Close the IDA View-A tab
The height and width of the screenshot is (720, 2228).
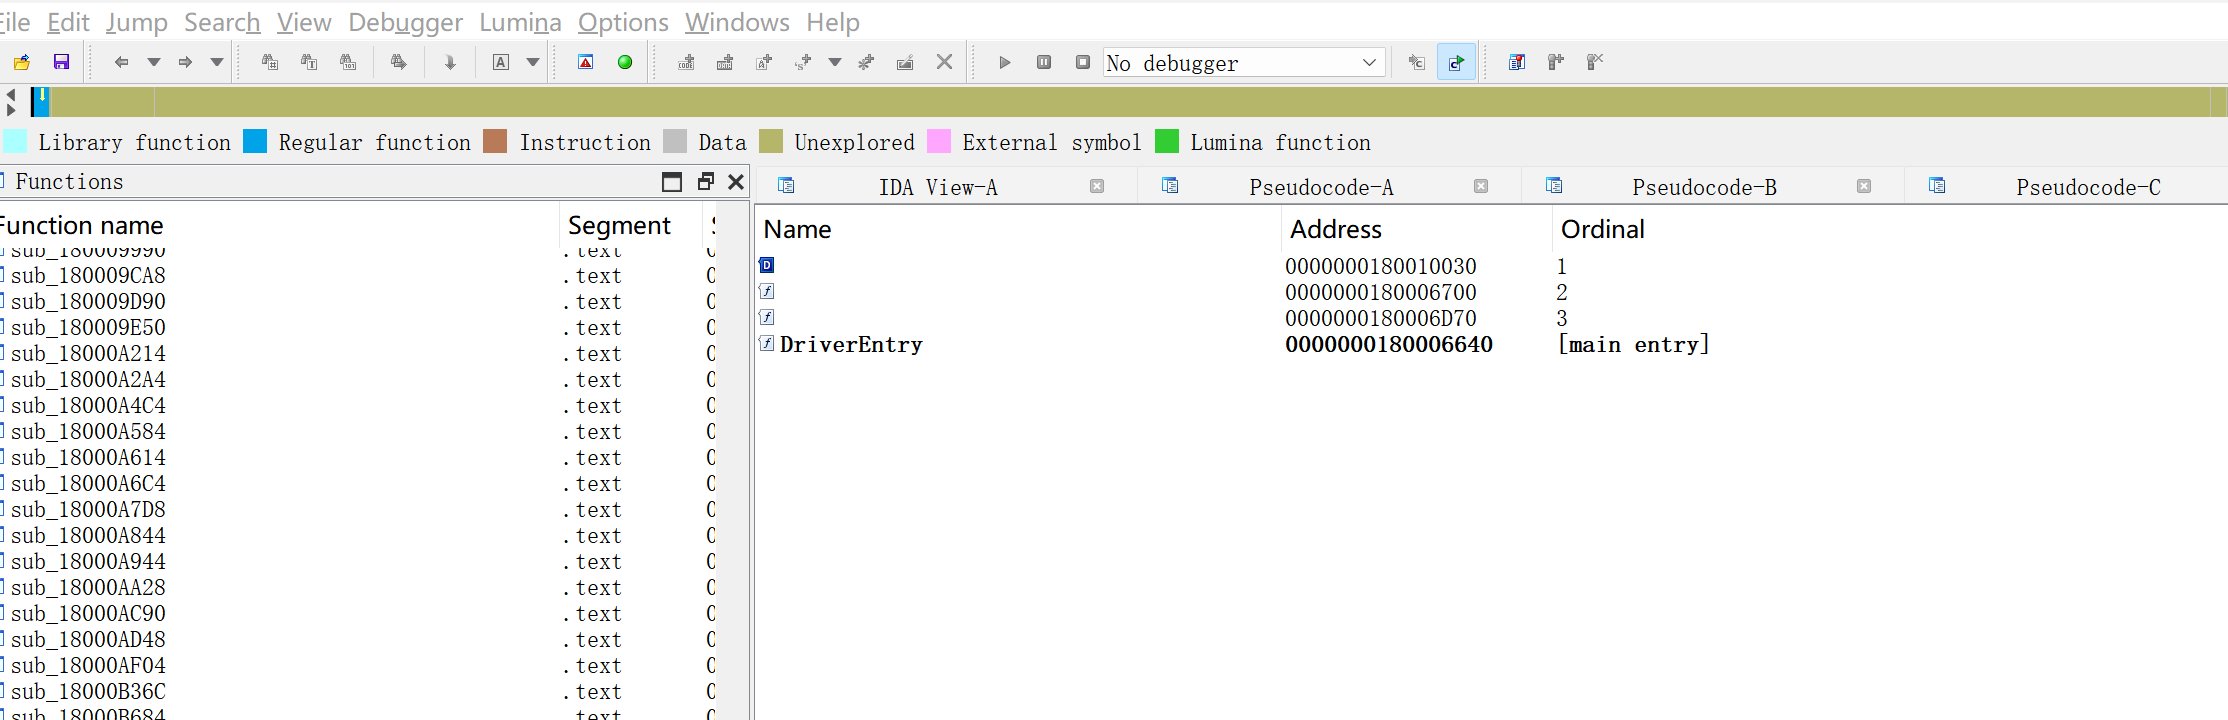(1097, 186)
